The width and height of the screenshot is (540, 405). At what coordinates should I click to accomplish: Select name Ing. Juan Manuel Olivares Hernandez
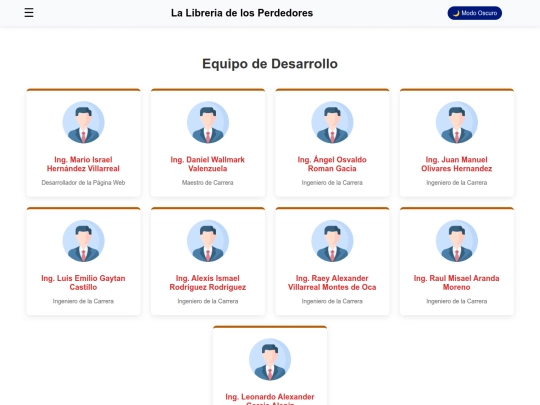457,164
